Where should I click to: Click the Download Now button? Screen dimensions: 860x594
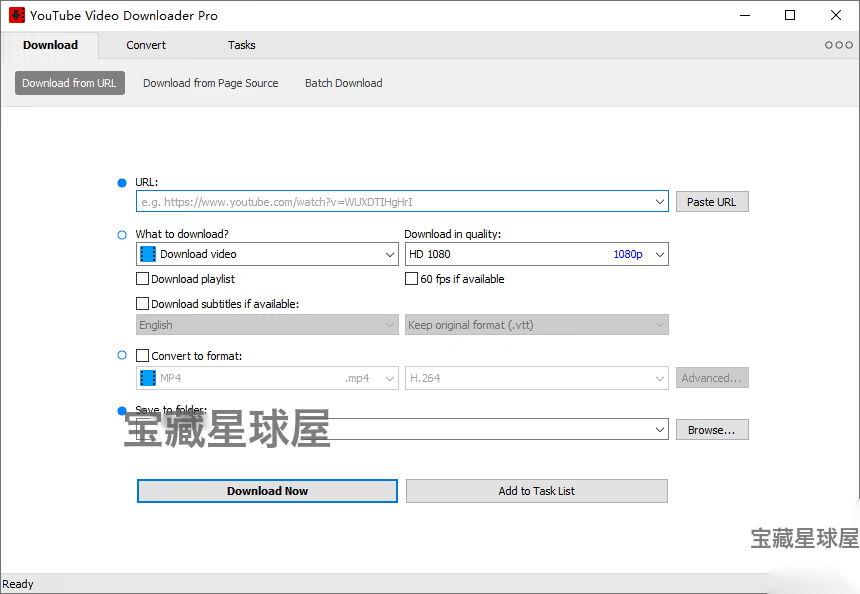click(x=267, y=491)
